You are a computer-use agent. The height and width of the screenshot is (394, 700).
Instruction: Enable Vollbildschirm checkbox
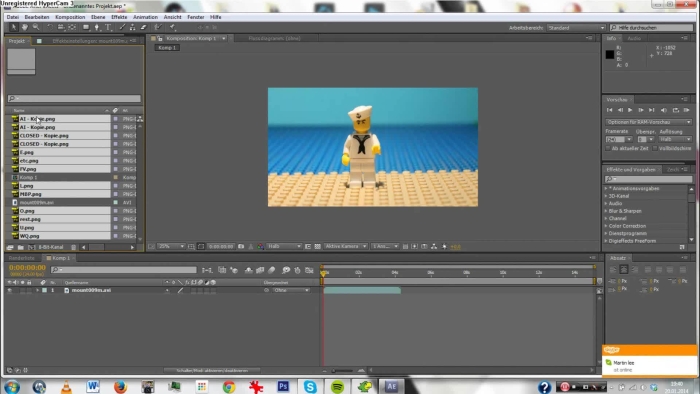click(655, 148)
